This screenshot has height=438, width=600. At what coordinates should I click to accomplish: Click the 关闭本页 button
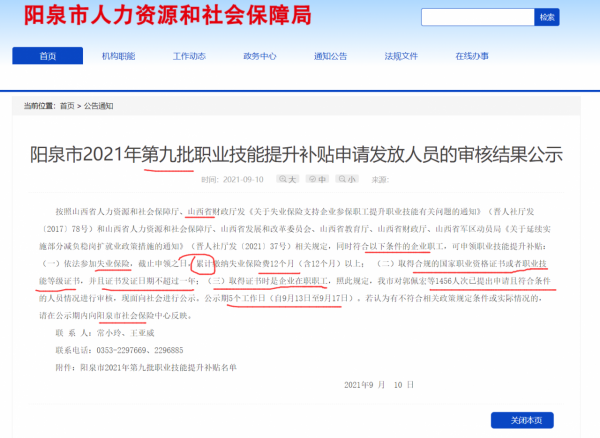(x=522, y=420)
